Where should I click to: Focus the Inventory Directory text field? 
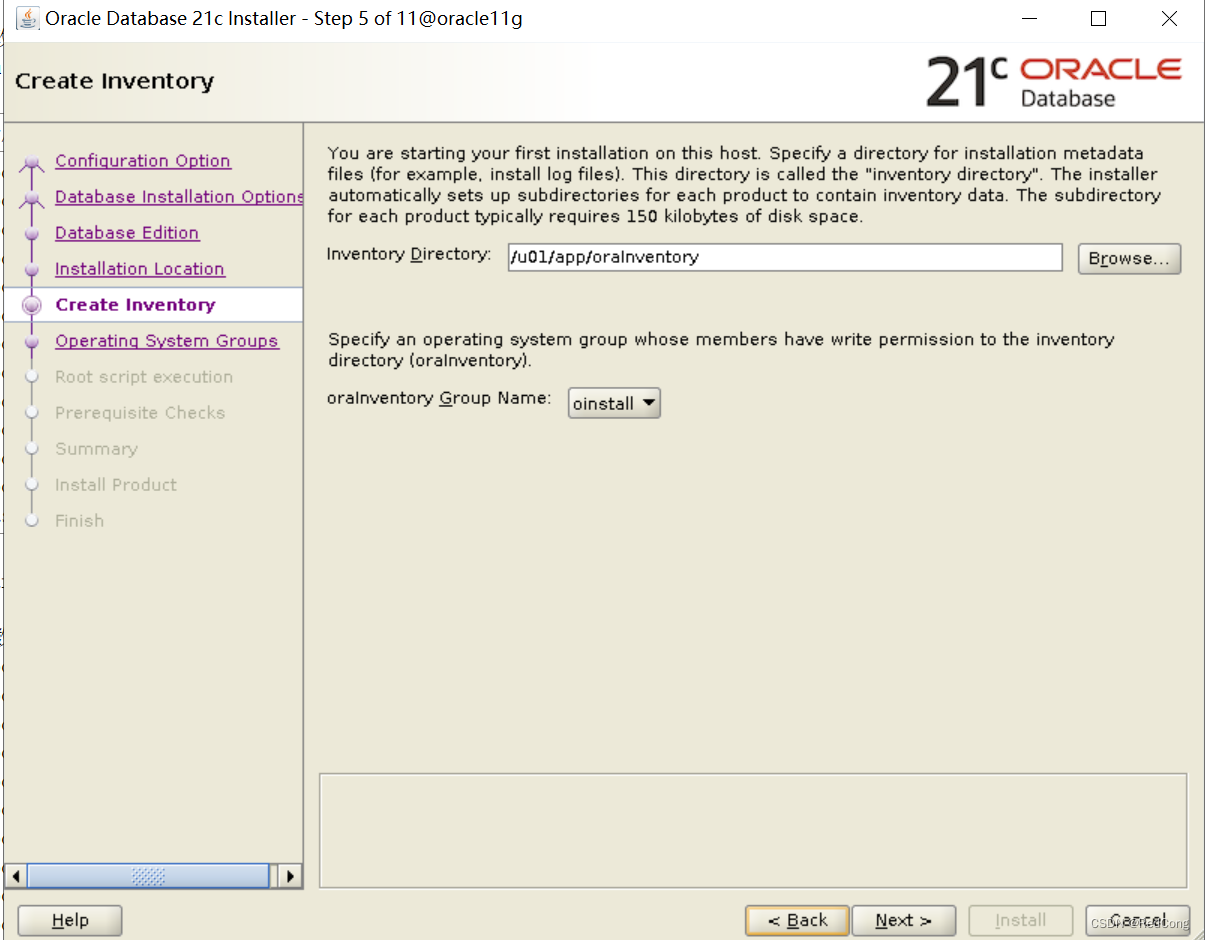pyautogui.click(x=785, y=257)
